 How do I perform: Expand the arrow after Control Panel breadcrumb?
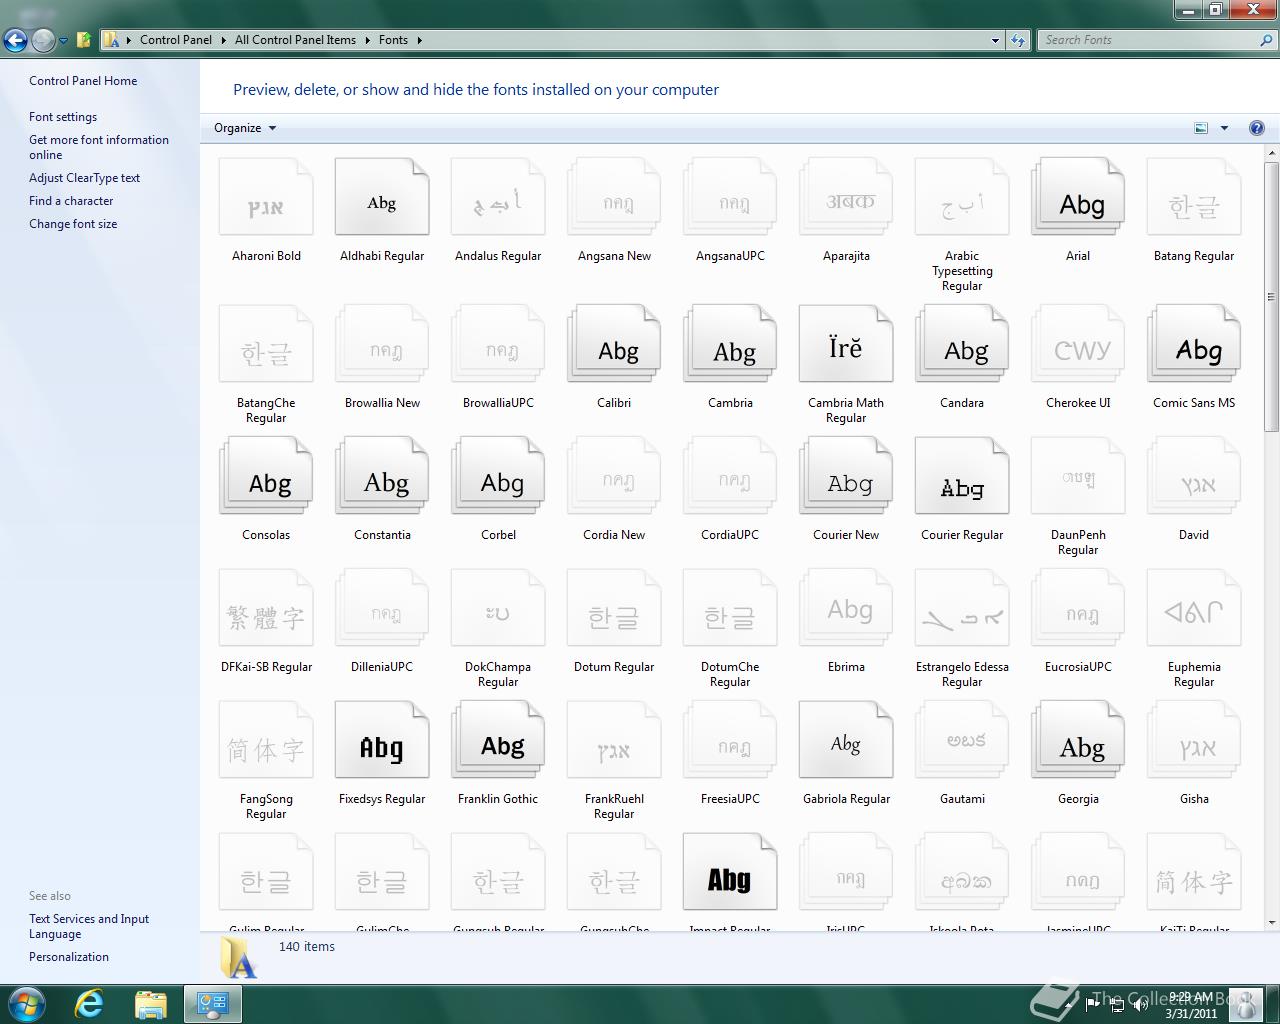pos(223,40)
